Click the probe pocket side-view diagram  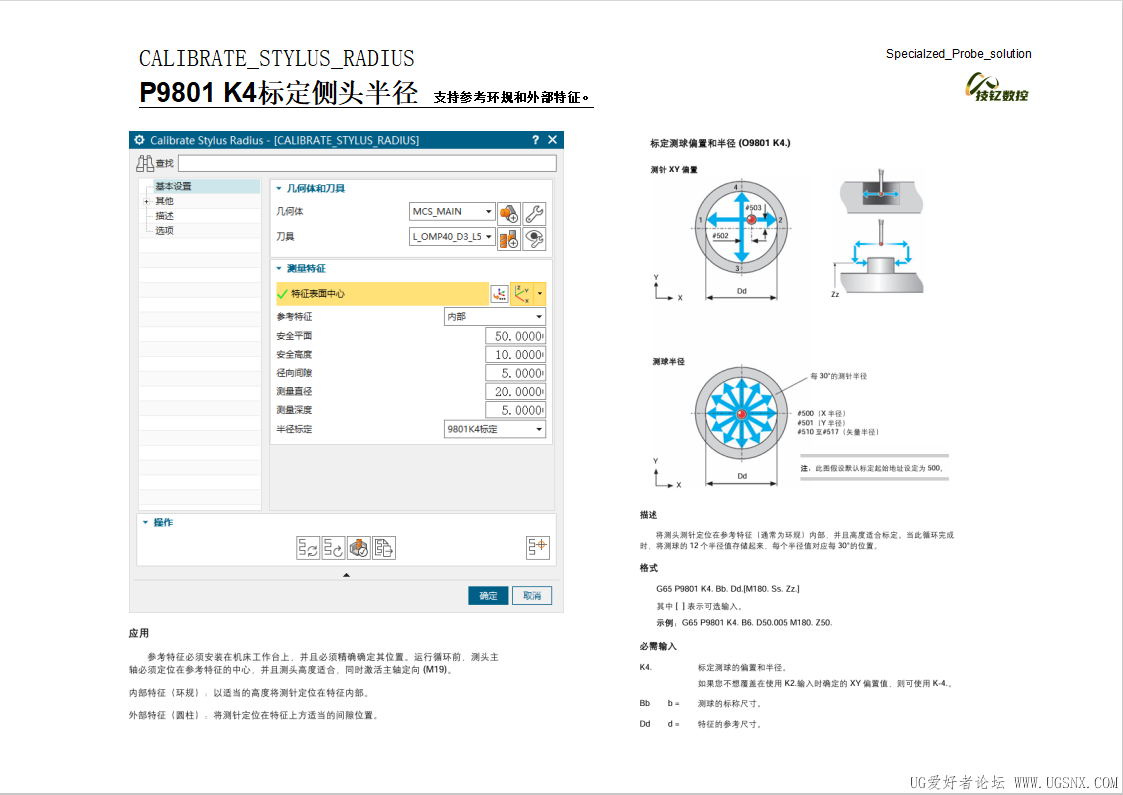tap(881, 191)
